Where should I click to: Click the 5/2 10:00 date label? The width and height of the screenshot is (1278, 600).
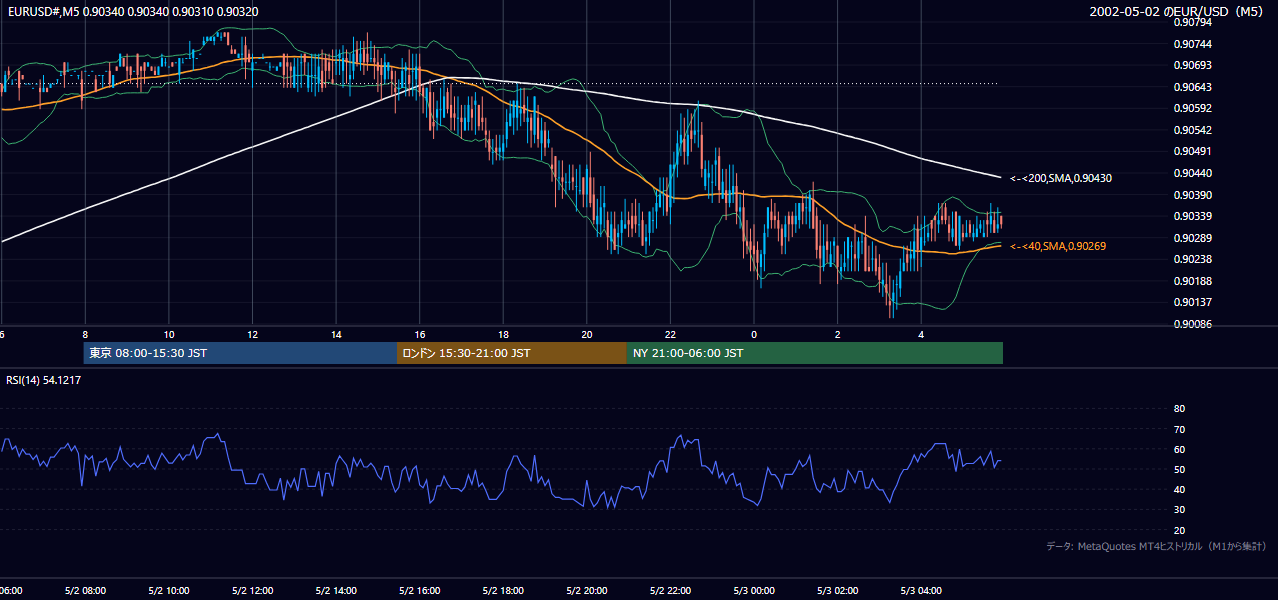point(169,591)
